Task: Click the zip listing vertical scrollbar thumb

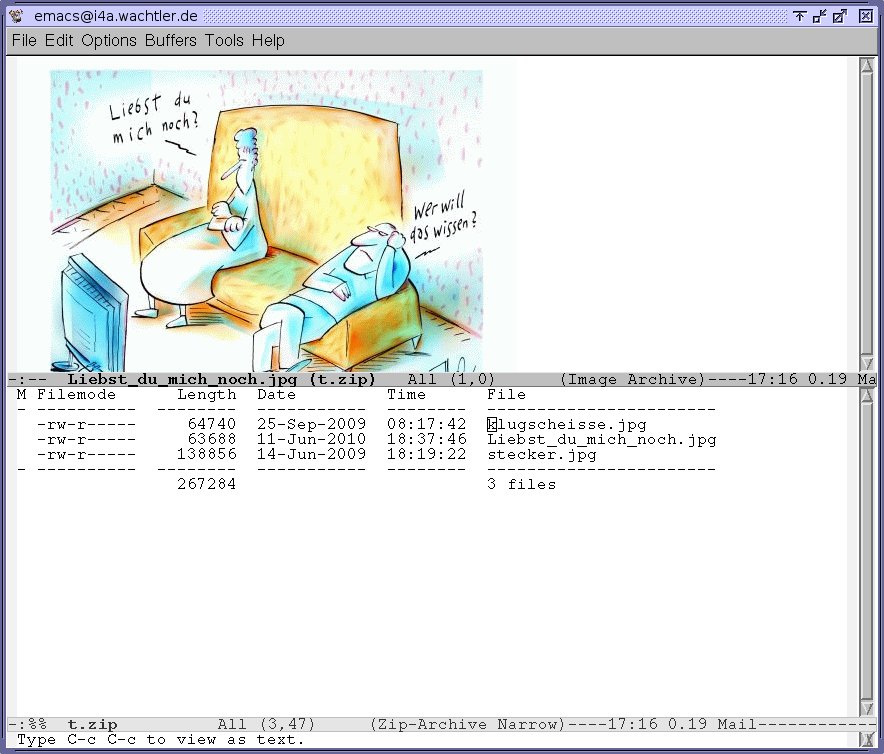Action: coord(867,551)
